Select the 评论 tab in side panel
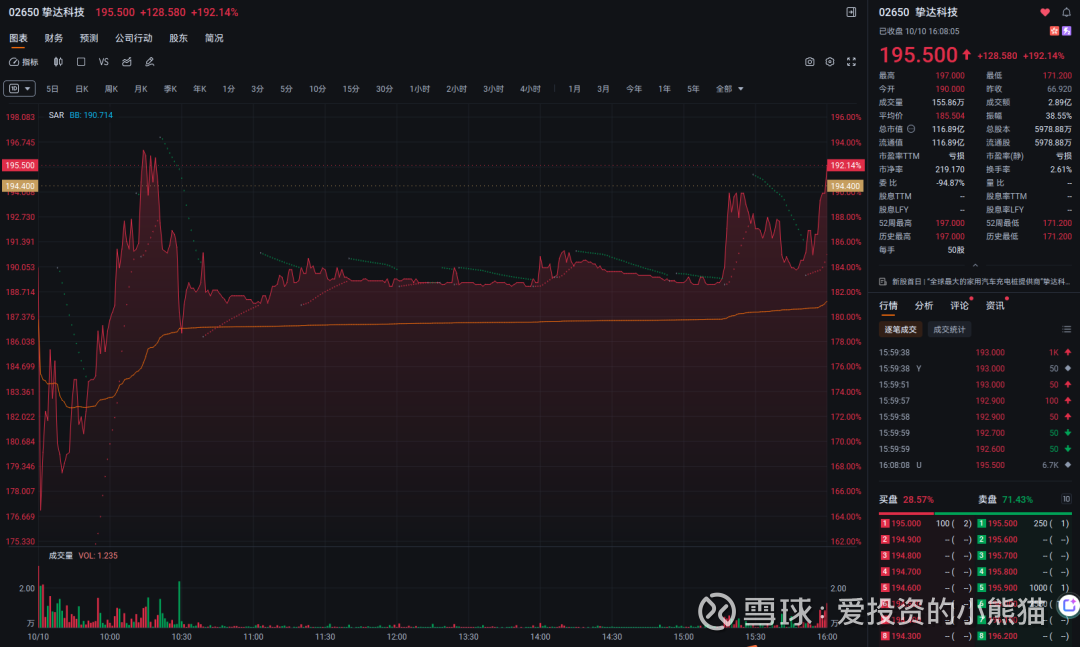The image size is (1080, 647). 959,306
